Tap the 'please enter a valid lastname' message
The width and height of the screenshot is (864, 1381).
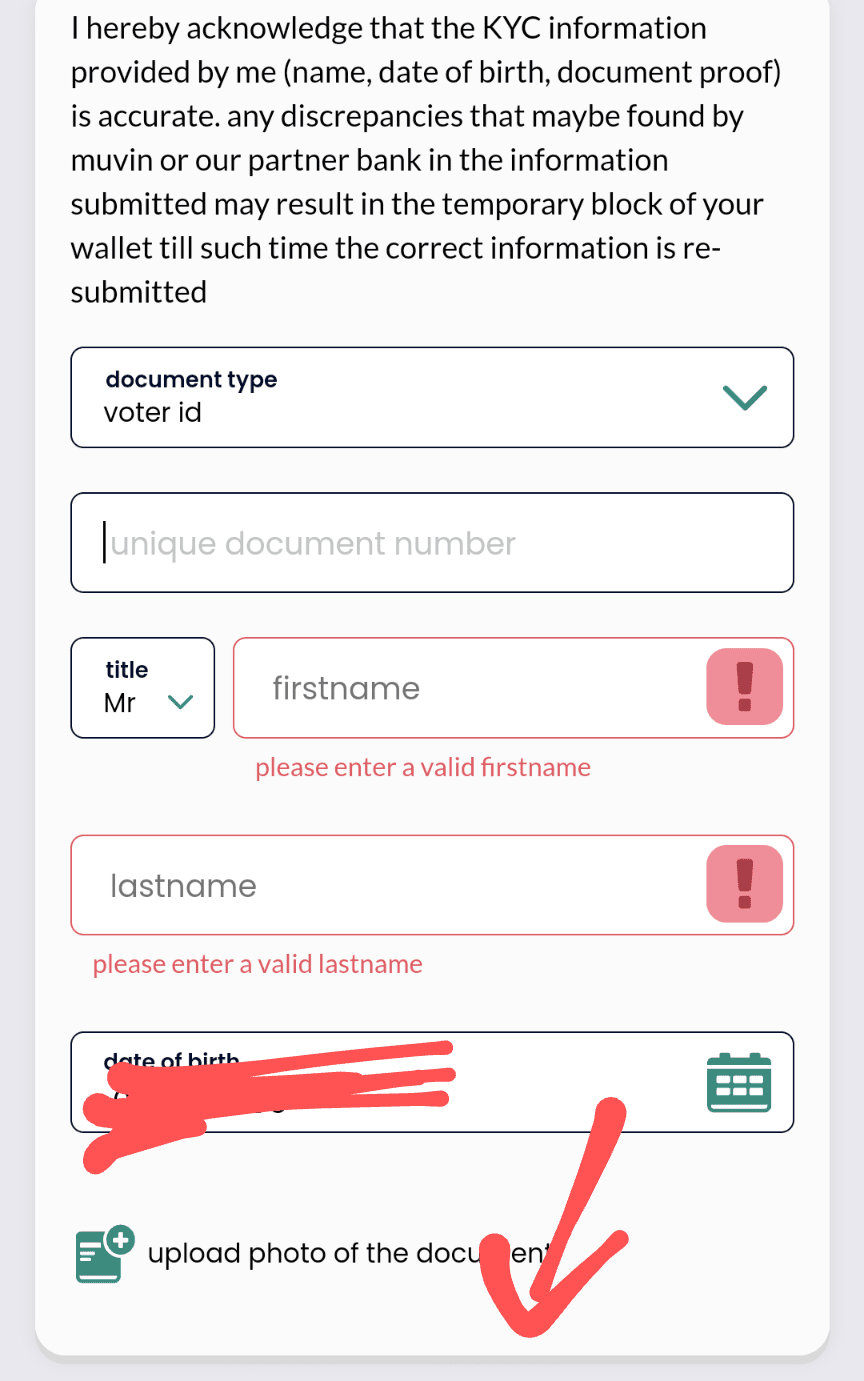pos(258,964)
